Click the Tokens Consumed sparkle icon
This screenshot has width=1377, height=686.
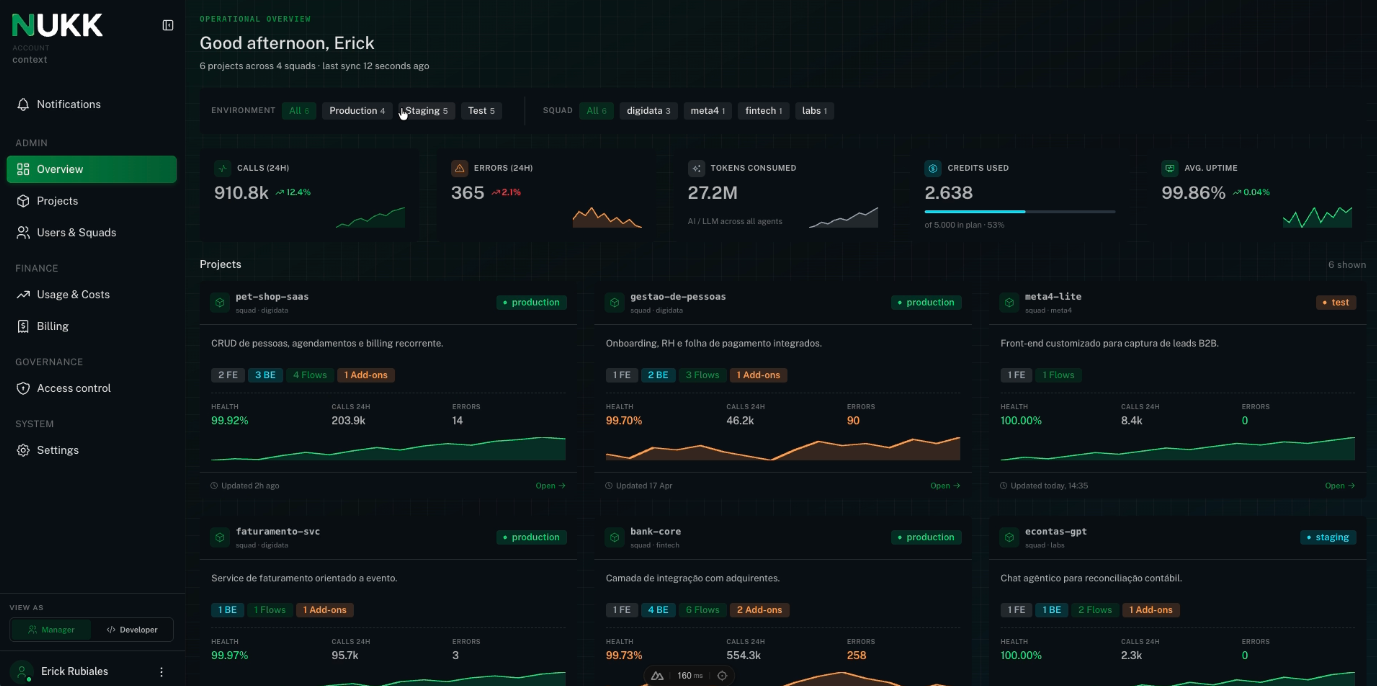[x=696, y=168]
